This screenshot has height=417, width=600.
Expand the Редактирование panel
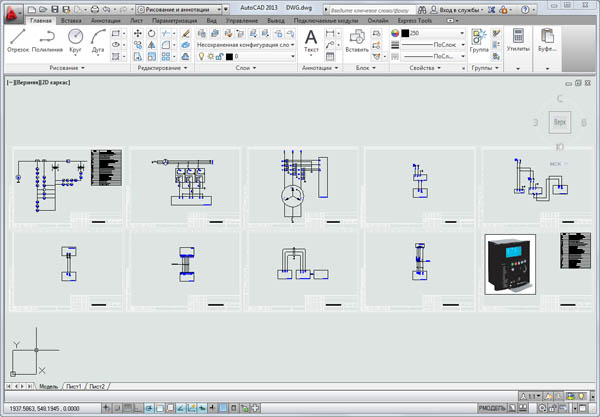[x=162, y=68]
